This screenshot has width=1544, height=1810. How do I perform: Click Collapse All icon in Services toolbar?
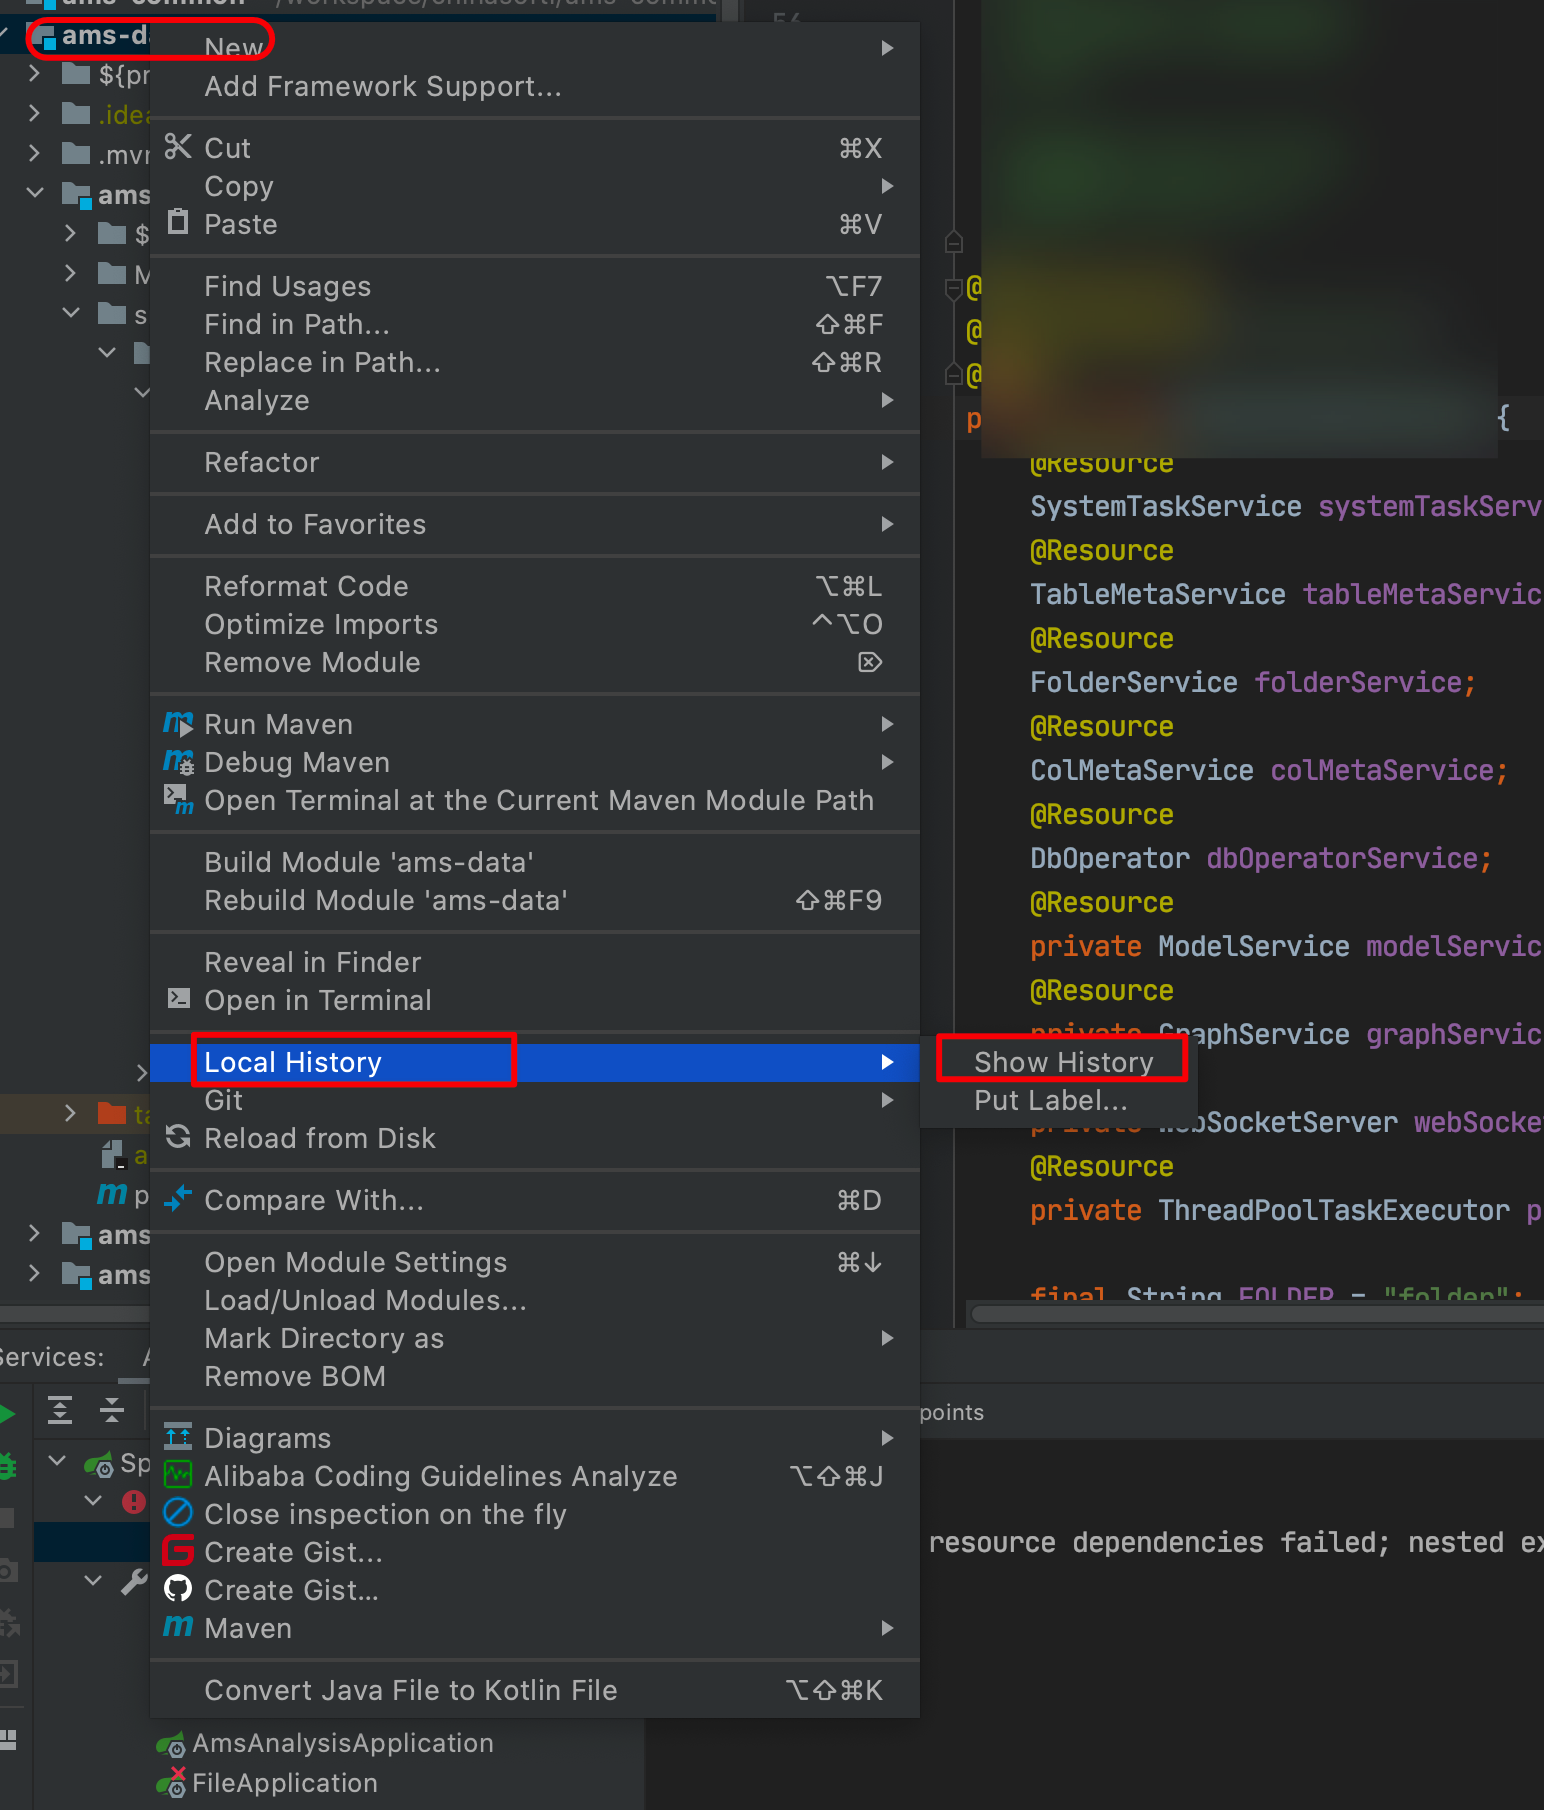112,1410
